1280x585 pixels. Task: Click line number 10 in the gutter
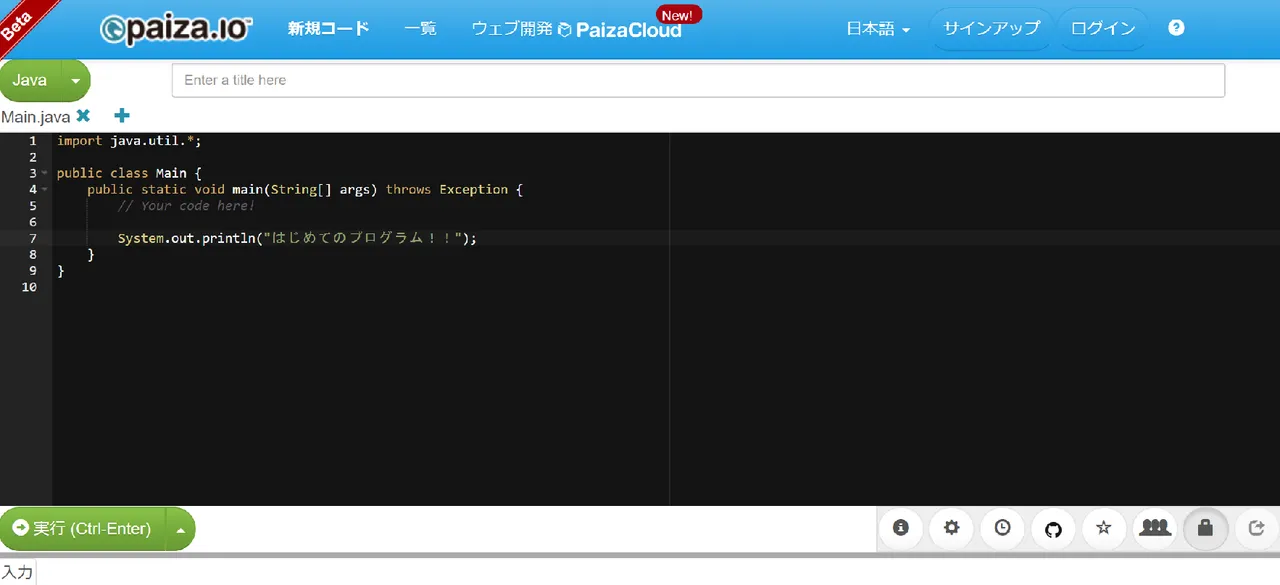click(29, 287)
